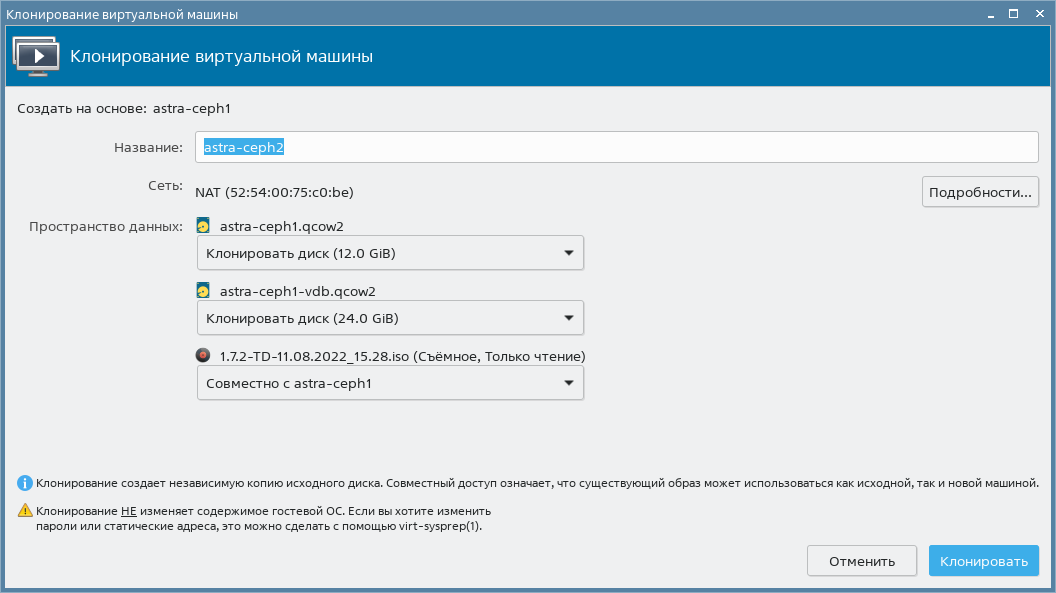Maximize the clone dialog window

tap(1012, 14)
